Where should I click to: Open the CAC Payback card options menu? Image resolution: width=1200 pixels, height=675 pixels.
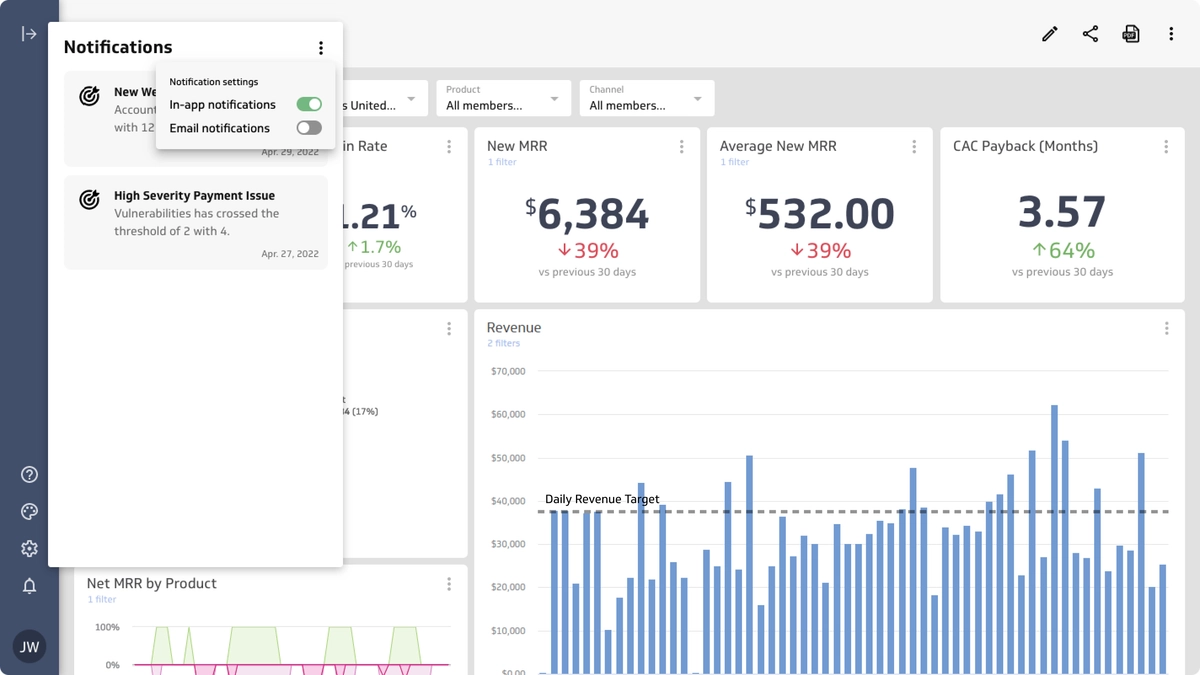[1166, 146]
